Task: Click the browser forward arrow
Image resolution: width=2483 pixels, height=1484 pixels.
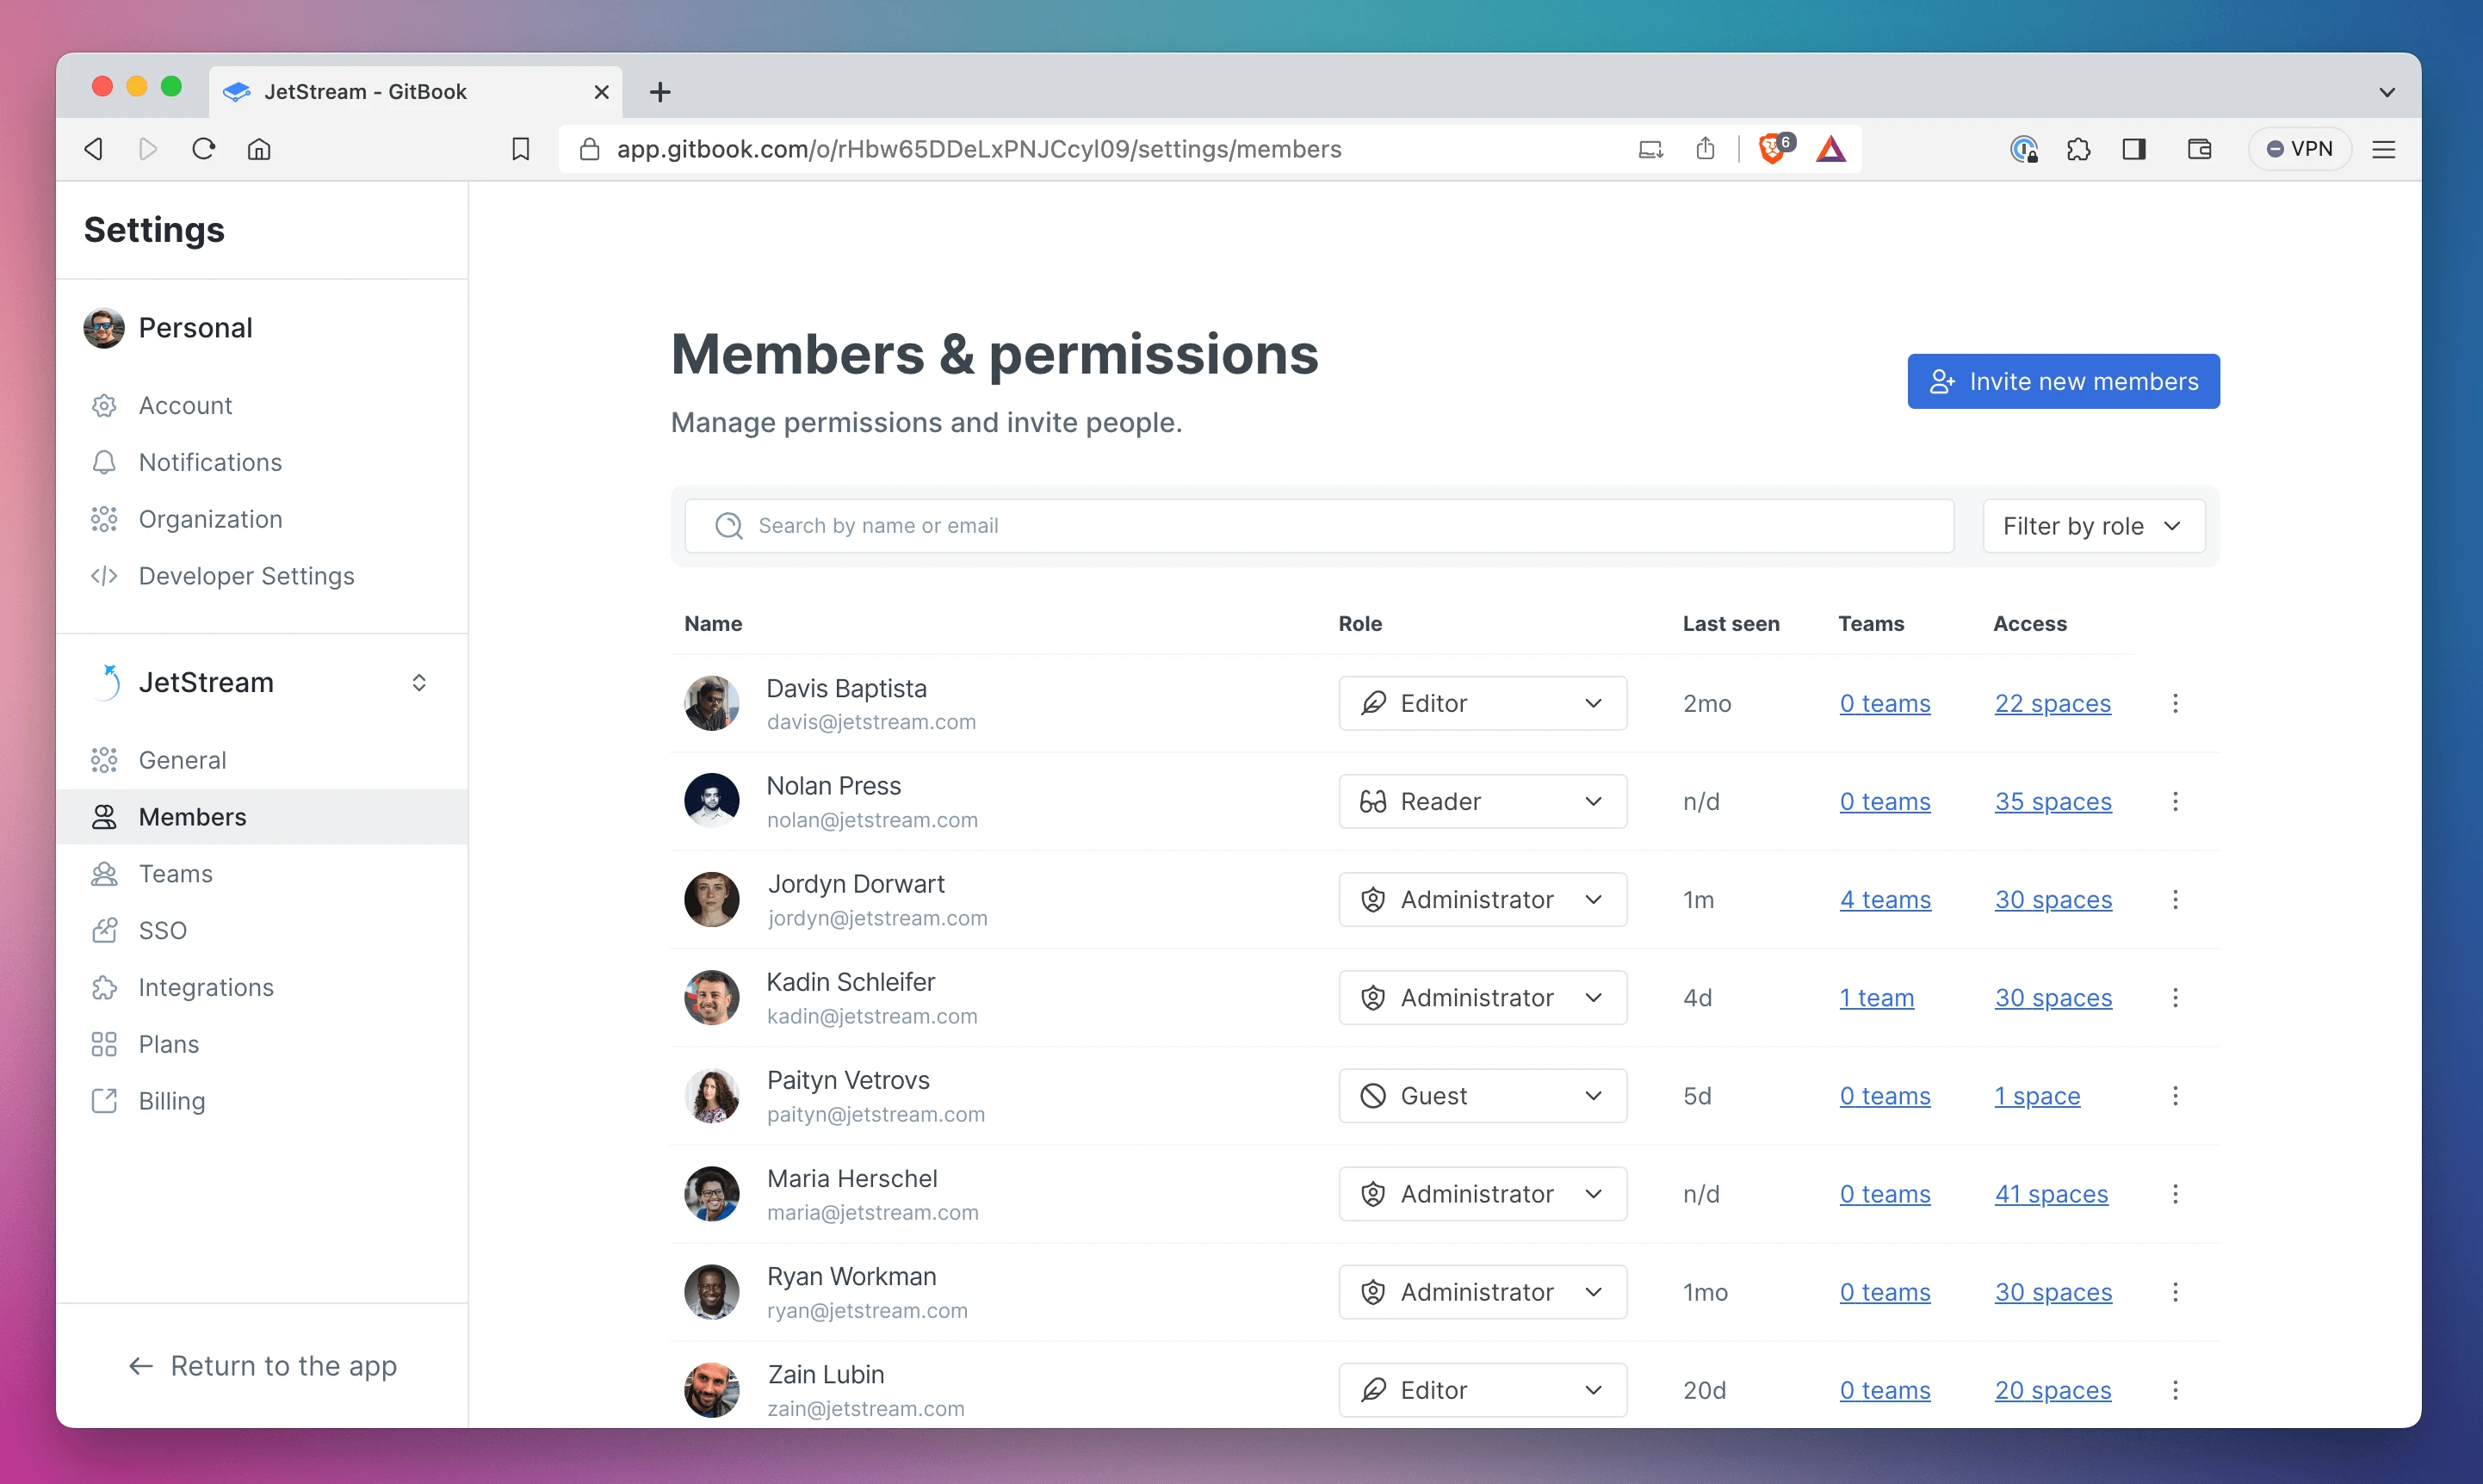Action: point(148,149)
